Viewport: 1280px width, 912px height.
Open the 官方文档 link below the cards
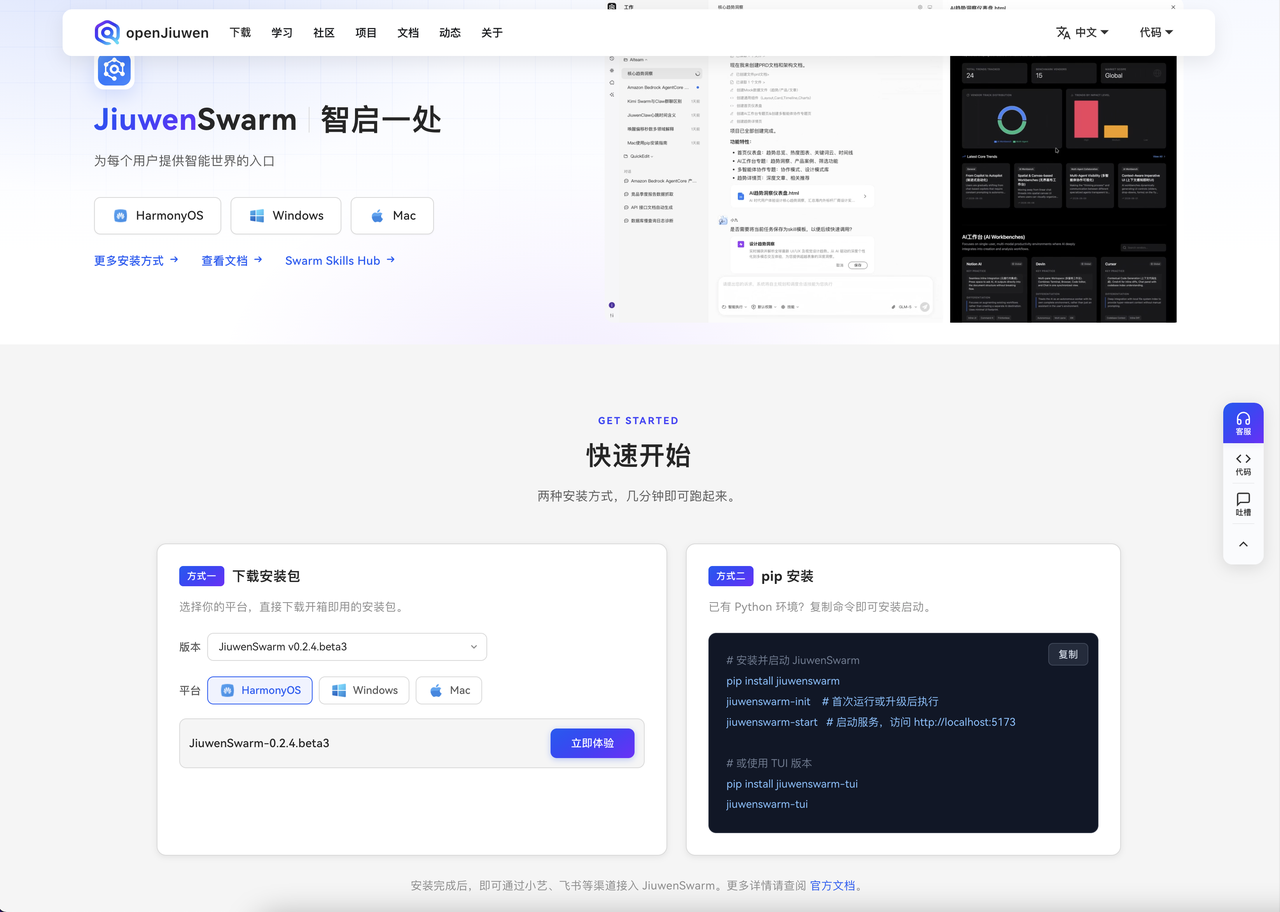click(x=833, y=885)
